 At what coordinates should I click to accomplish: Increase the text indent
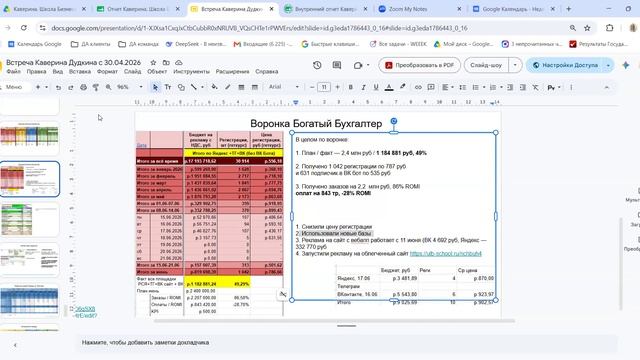pos(522,87)
